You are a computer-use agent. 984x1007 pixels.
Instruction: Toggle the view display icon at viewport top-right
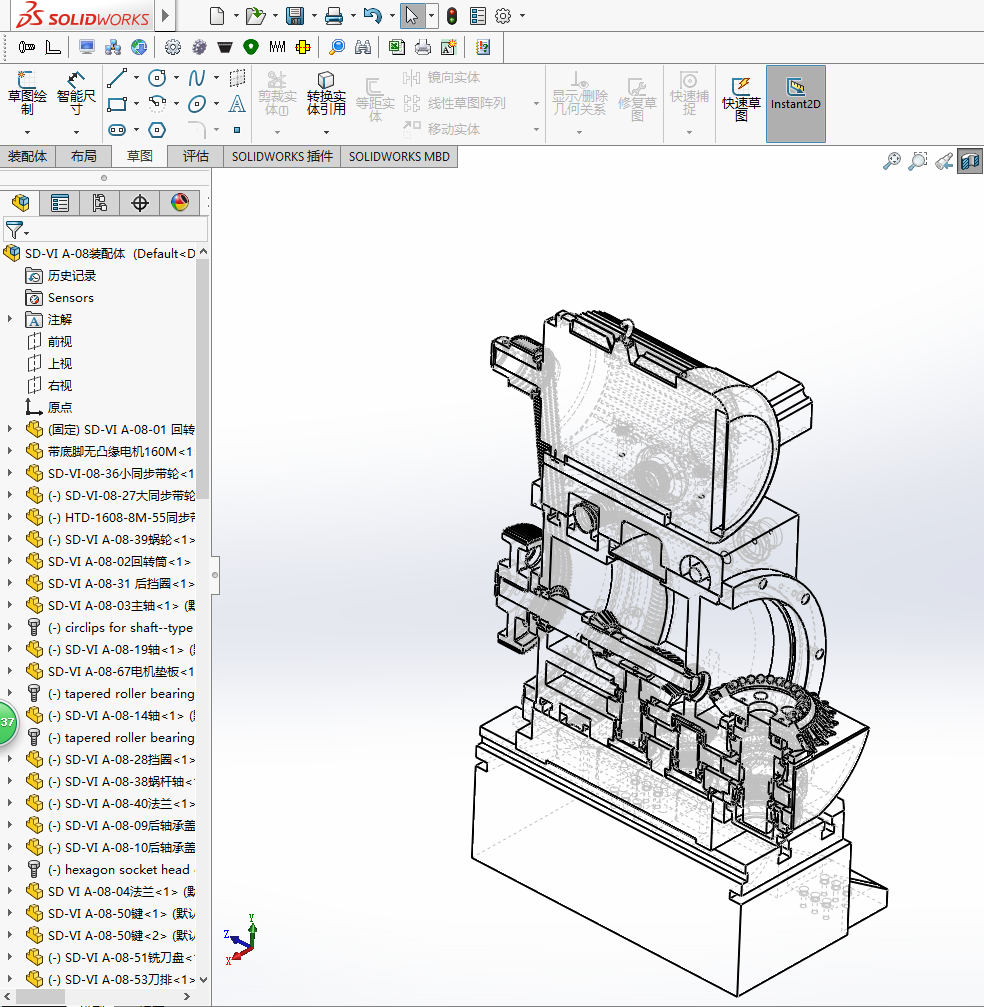[x=969, y=161]
